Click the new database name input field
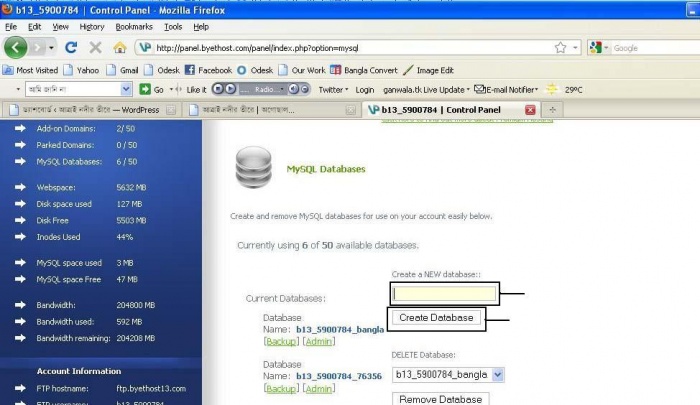The height and width of the screenshot is (405, 700). coord(445,293)
